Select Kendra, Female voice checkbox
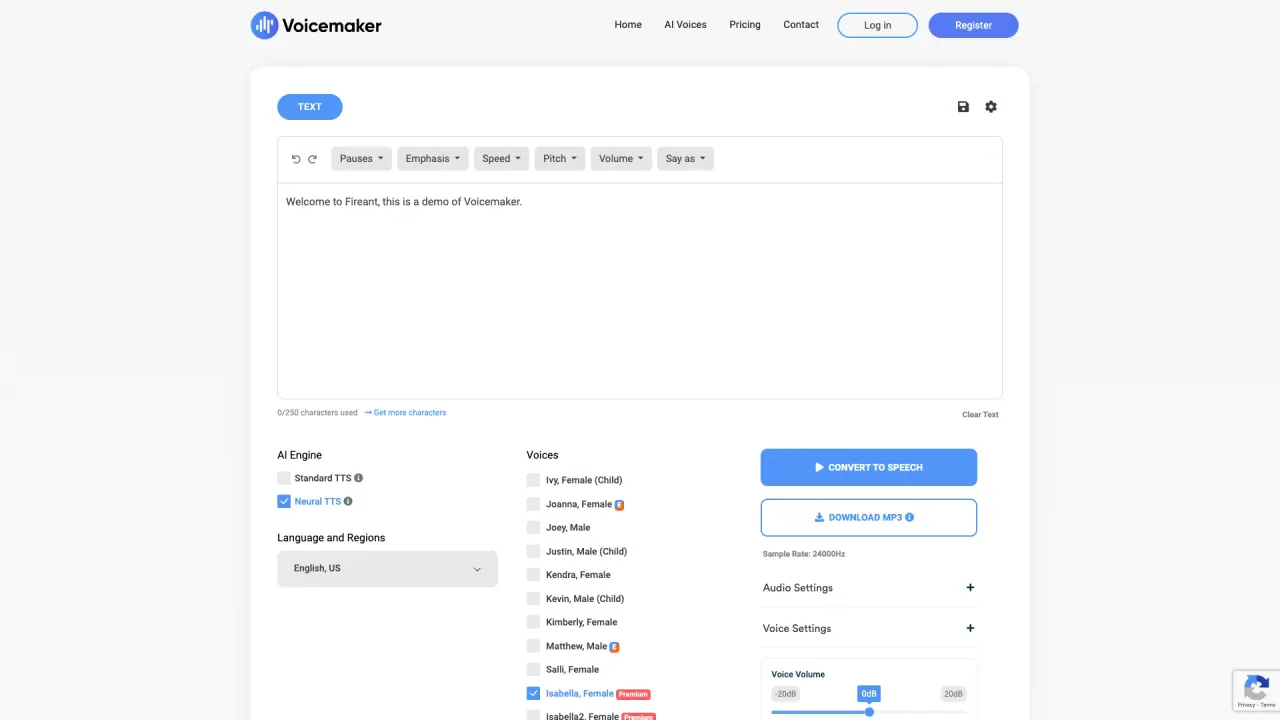The height and width of the screenshot is (720, 1280). (x=533, y=575)
